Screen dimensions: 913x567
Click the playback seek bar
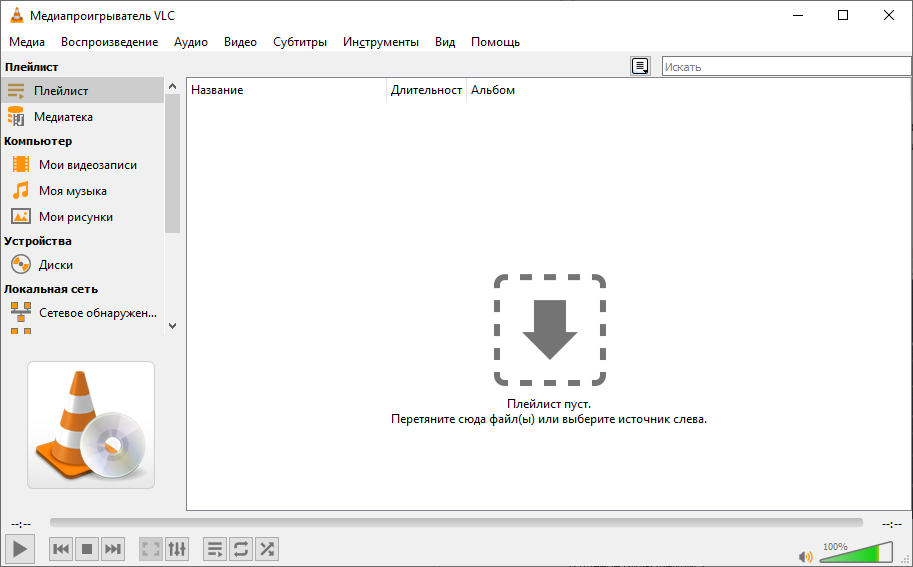pyautogui.click(x=456, y=523)
